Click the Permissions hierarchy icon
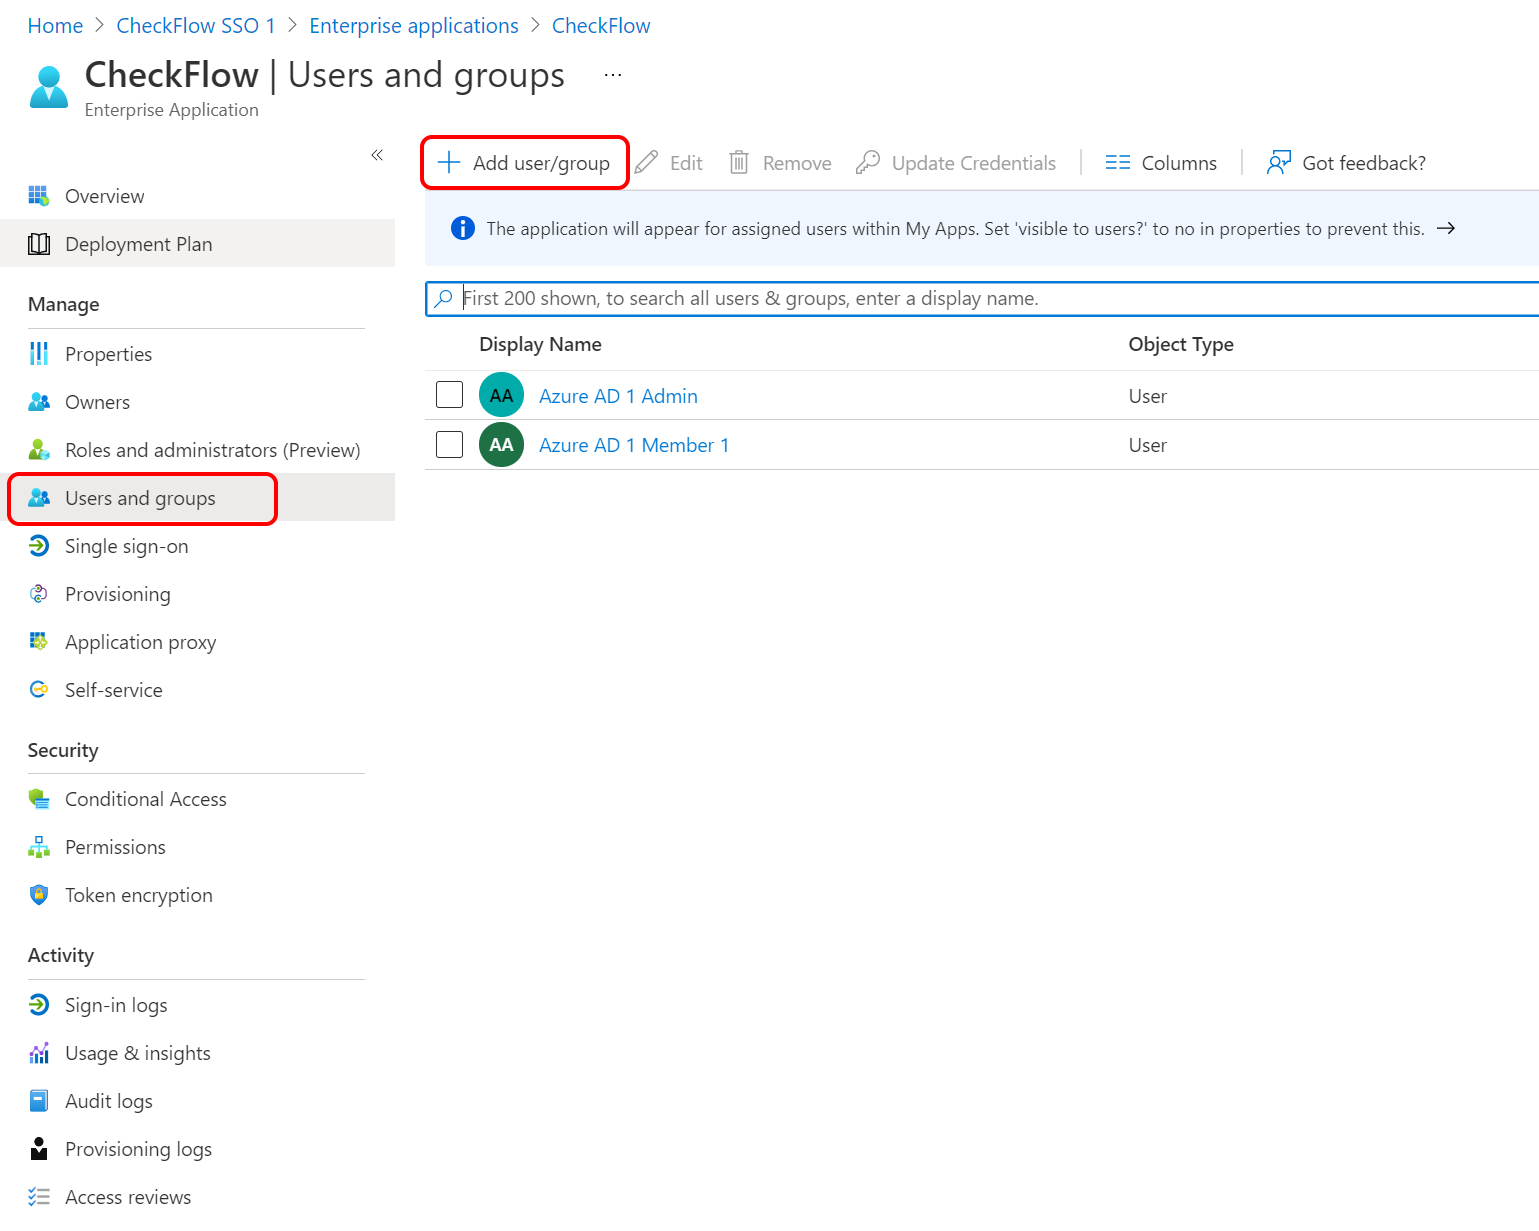Image resolution: width=1539 pixels, height=1231 pixels. 39,847
